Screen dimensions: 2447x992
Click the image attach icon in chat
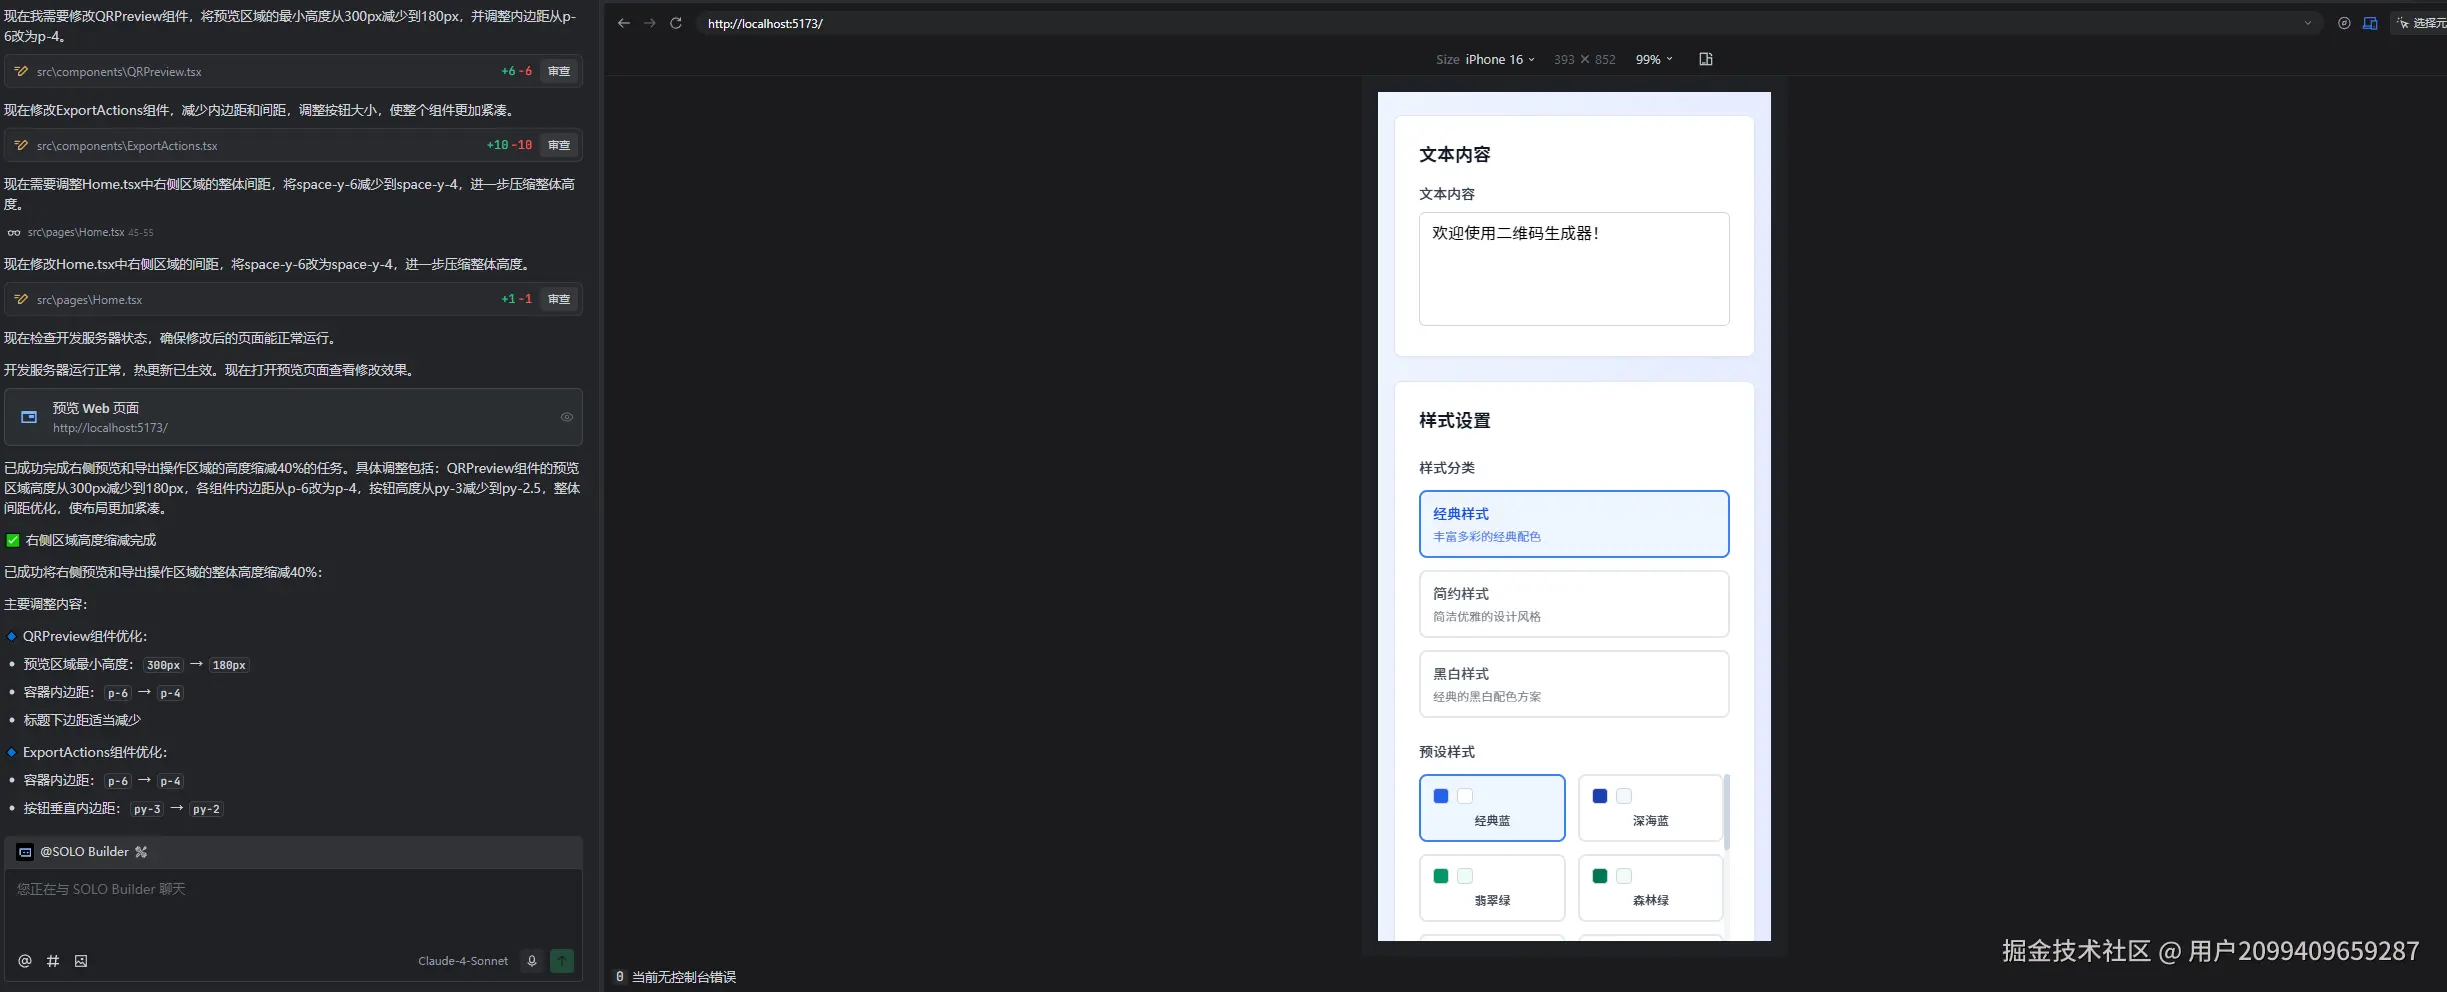(x=81, y=961)
